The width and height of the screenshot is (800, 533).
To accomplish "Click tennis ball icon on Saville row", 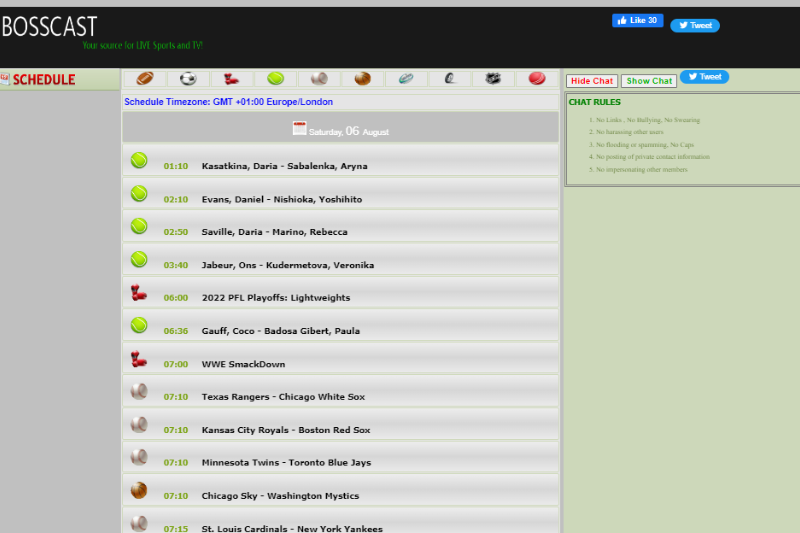I will [139, 226].
